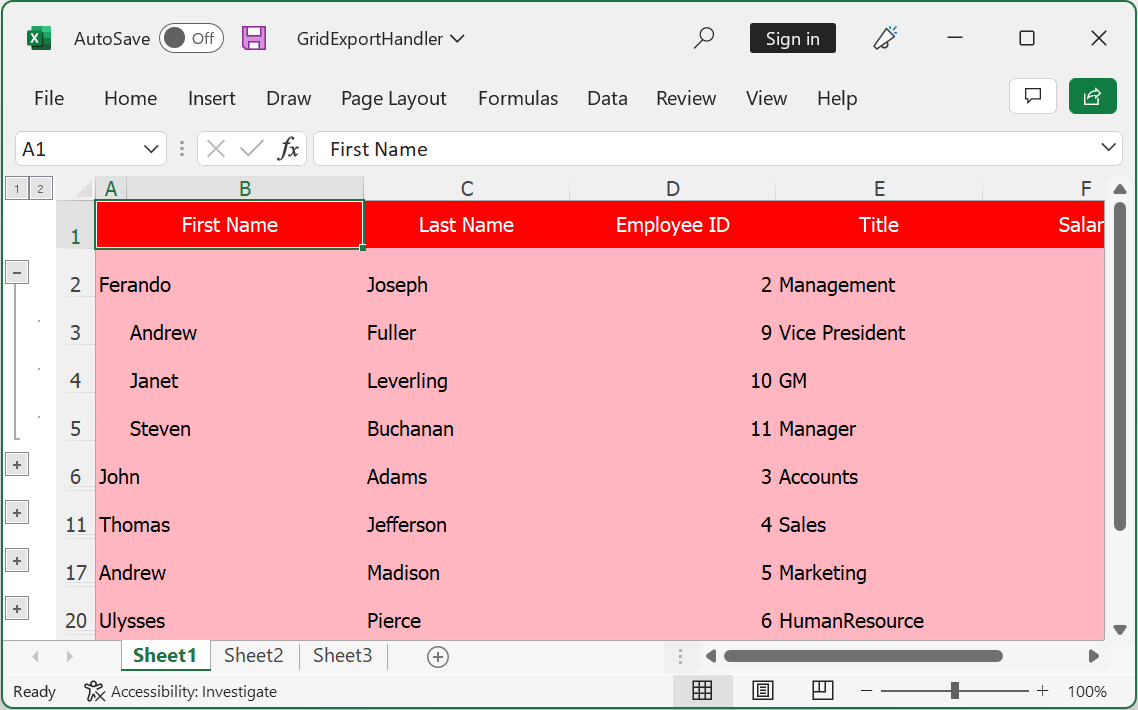Expand the outline group at row 6 John
1138x710 pixels.
coord(17,465)
